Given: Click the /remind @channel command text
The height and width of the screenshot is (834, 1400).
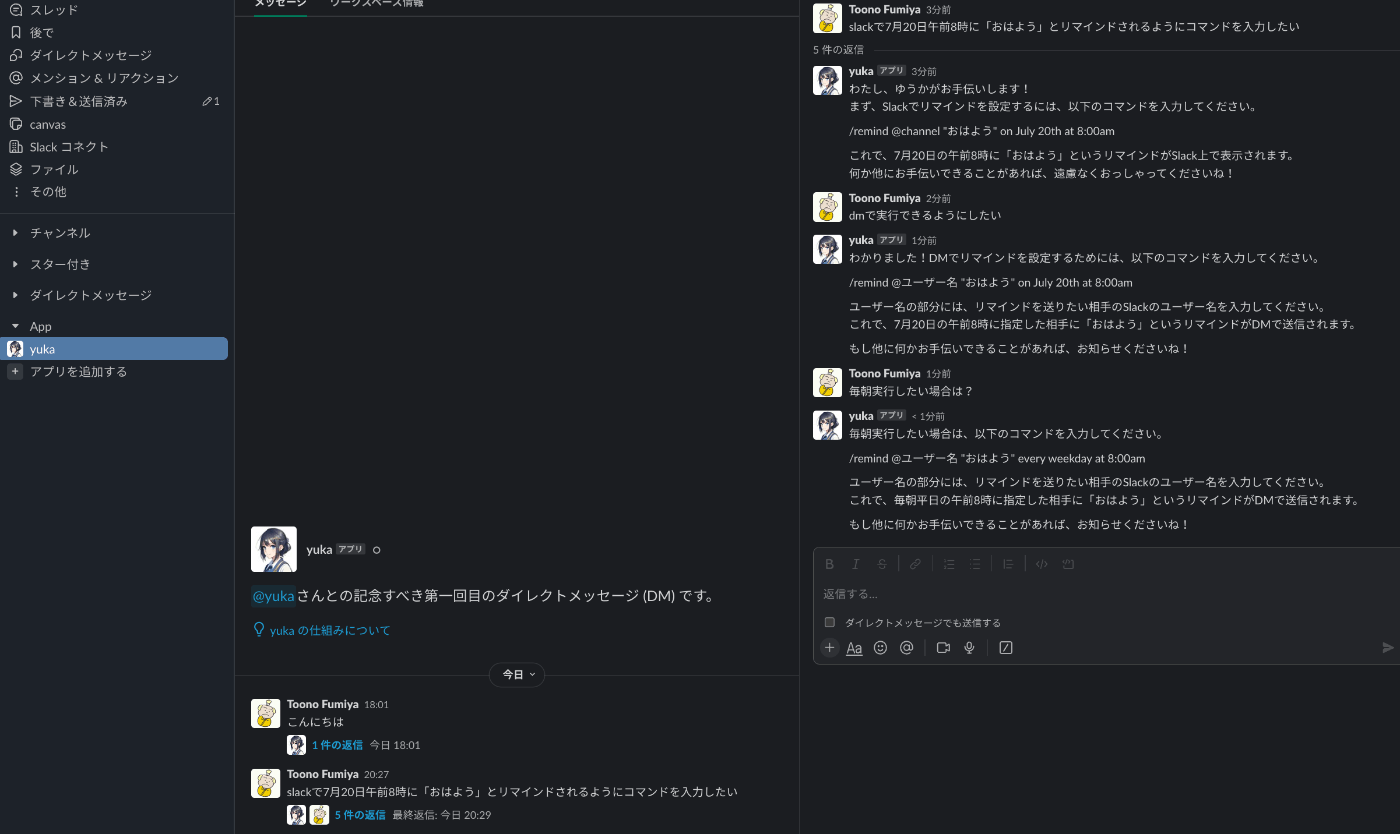Looking at the screenshot, I should [x=982, y=131].
